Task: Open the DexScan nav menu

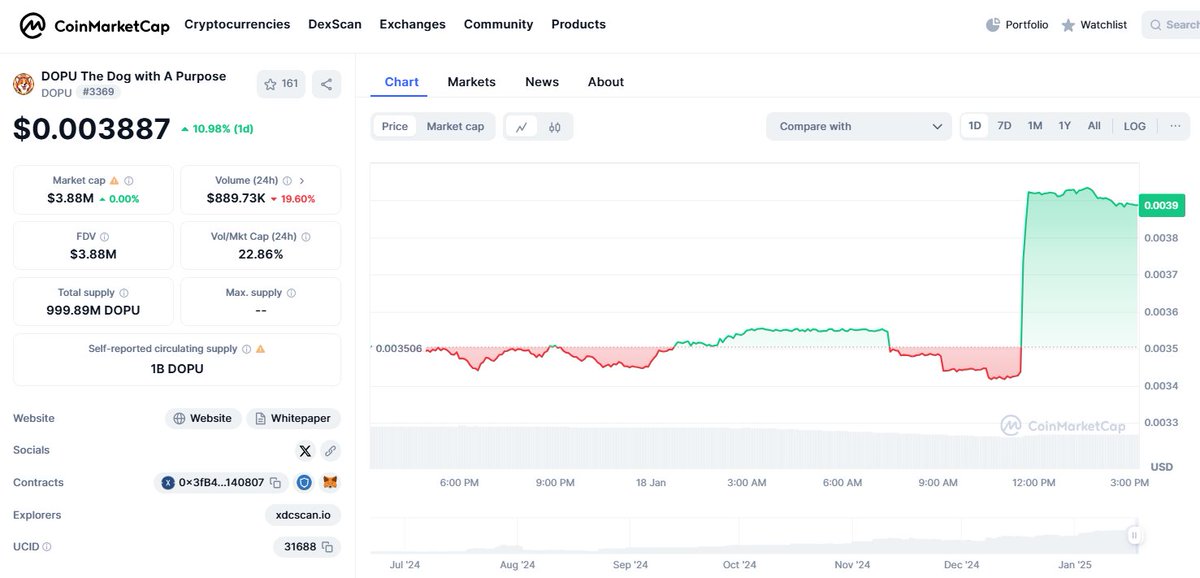Action: tap(335, 24)
